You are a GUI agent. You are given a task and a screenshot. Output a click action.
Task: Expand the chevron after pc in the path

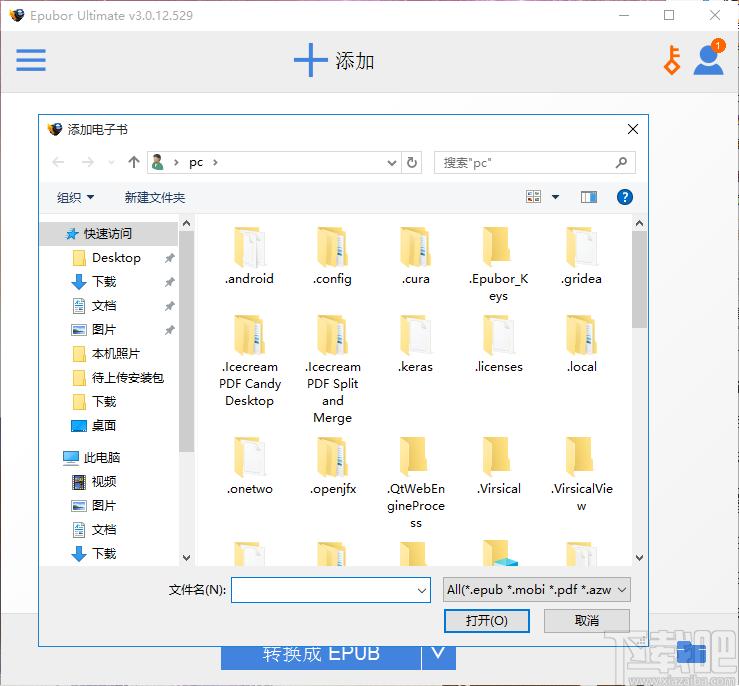click(215, 163)
